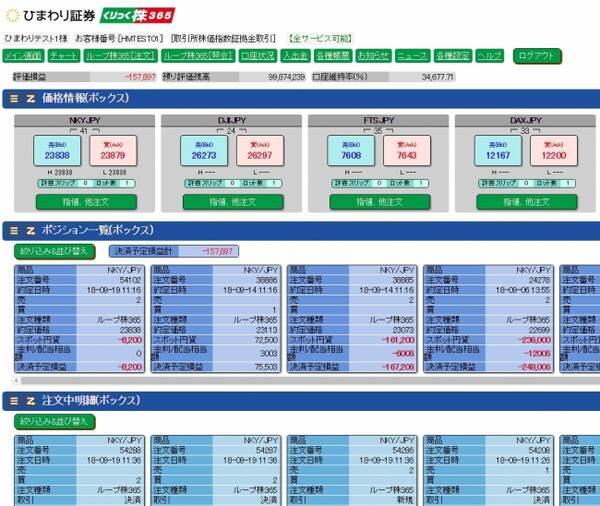
Task: Click the 預り評価残高 value 99,874,239
Action: [x=287, y=77]
